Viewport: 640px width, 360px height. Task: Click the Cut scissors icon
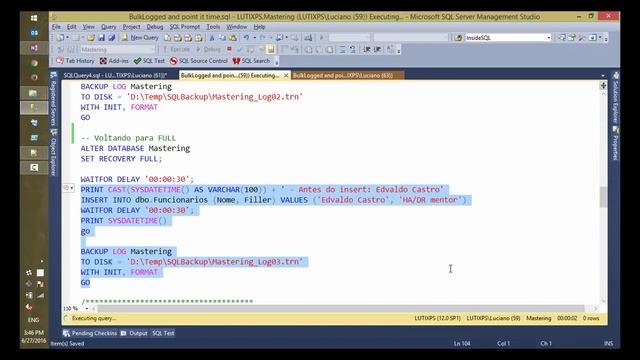[x=212, y=38]
